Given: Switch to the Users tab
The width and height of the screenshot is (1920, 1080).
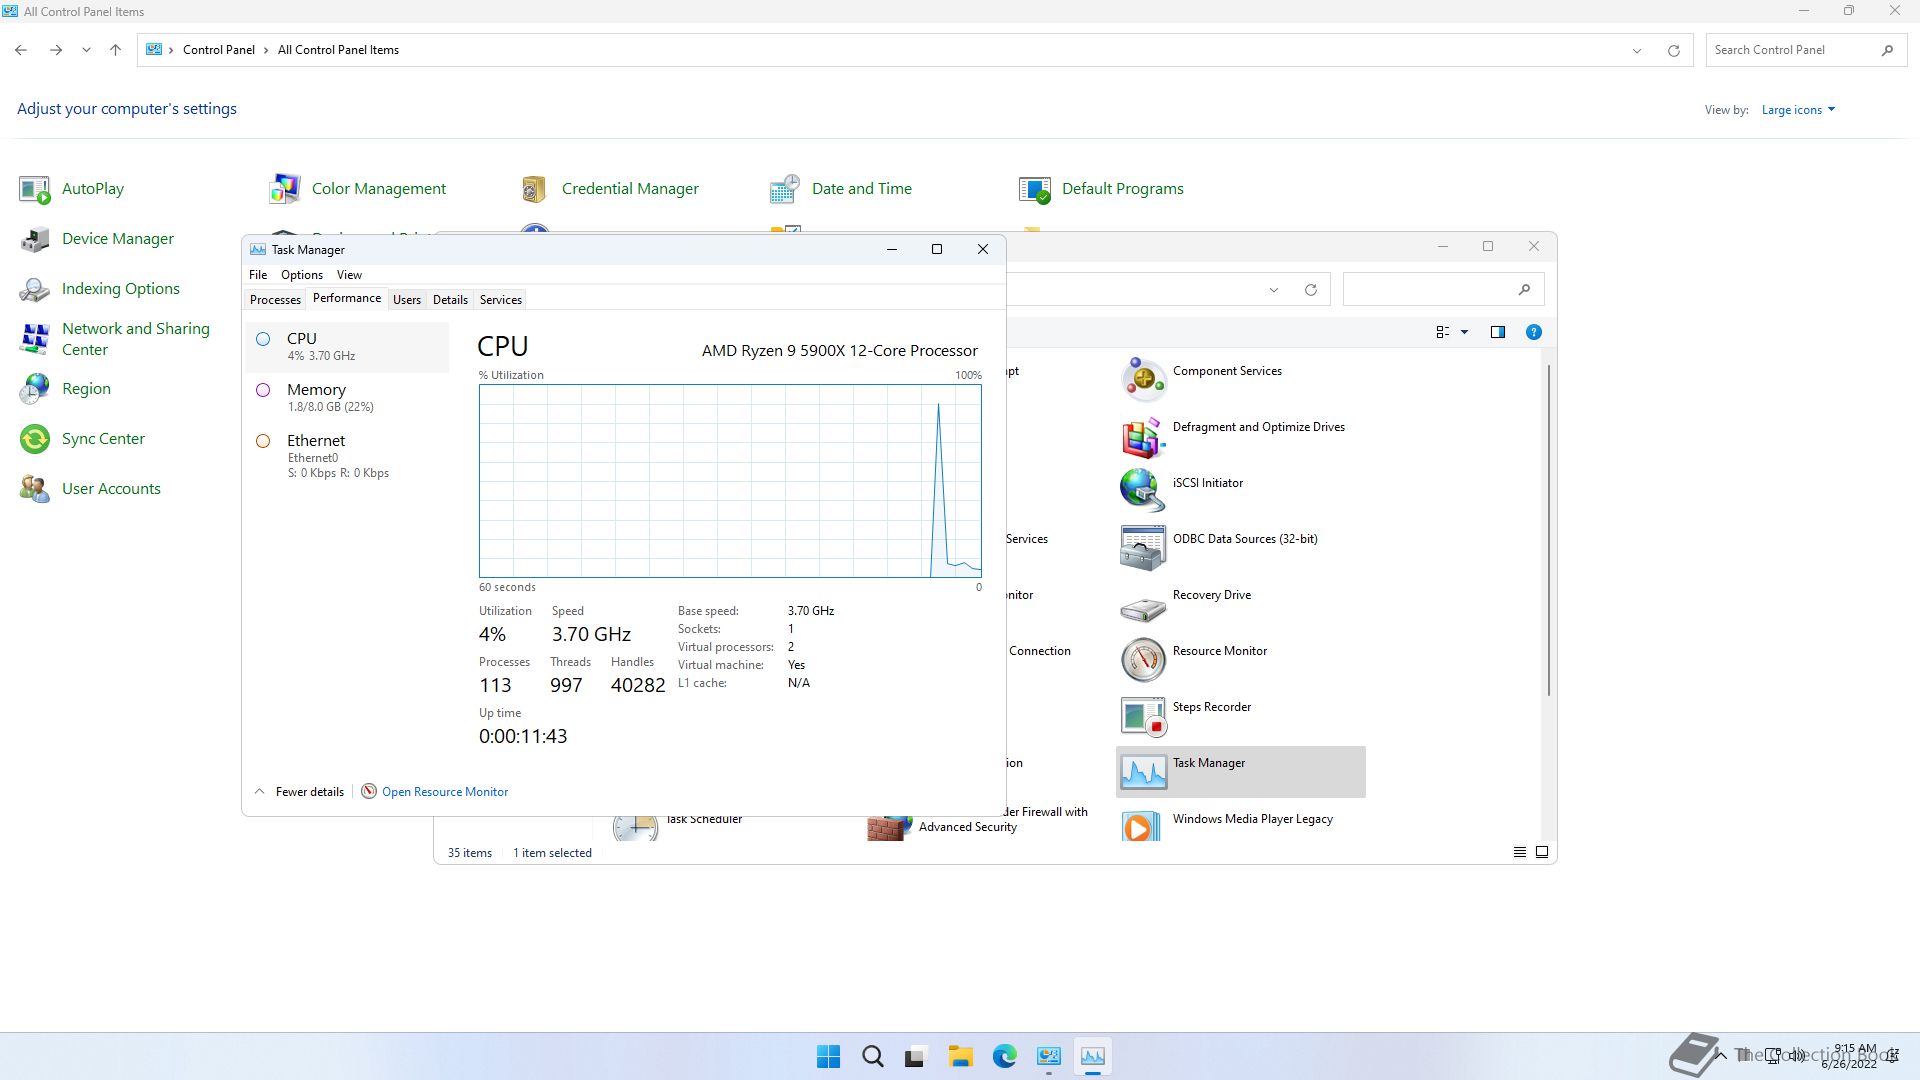Looking at the screenshot, I should click(407, 300).
